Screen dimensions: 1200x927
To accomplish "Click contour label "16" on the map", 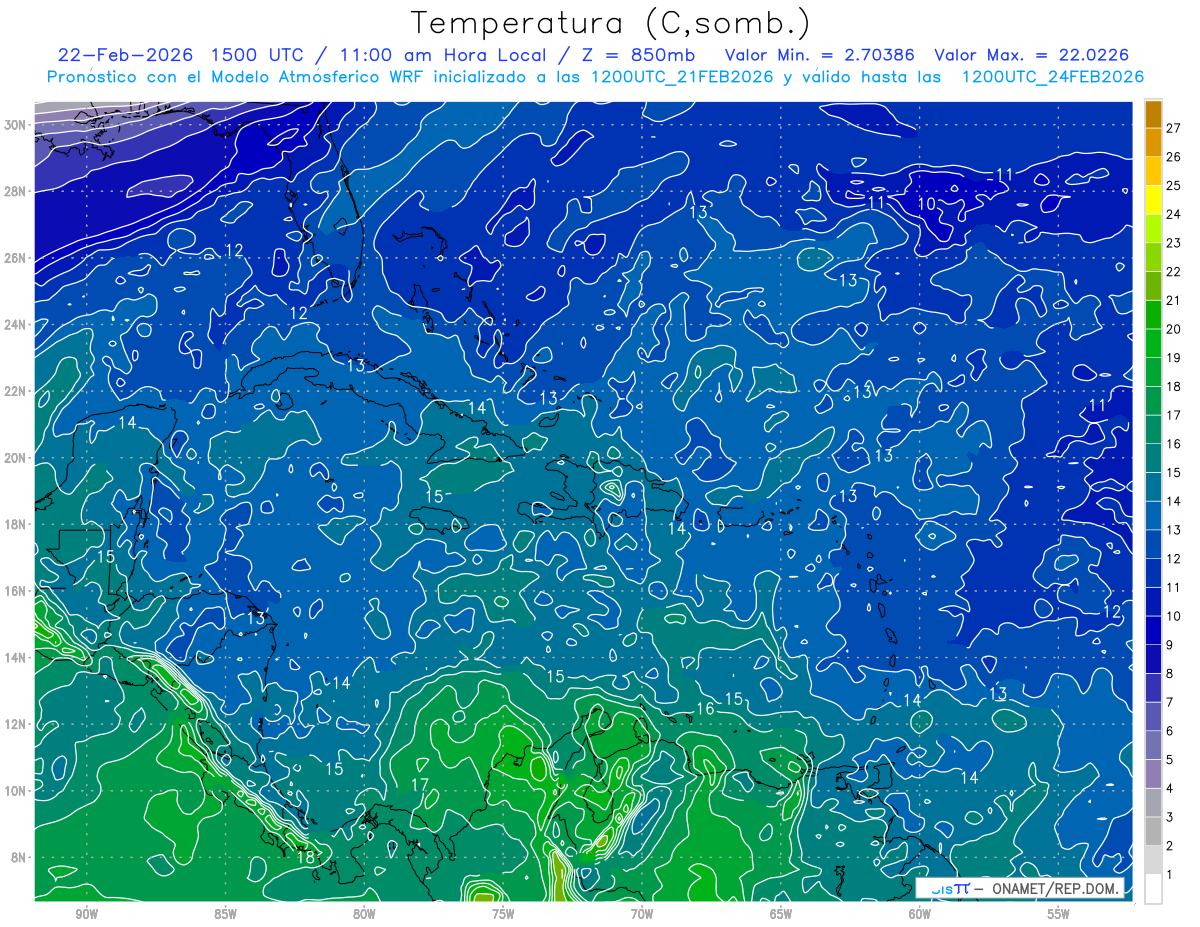I will coord(705,709).
